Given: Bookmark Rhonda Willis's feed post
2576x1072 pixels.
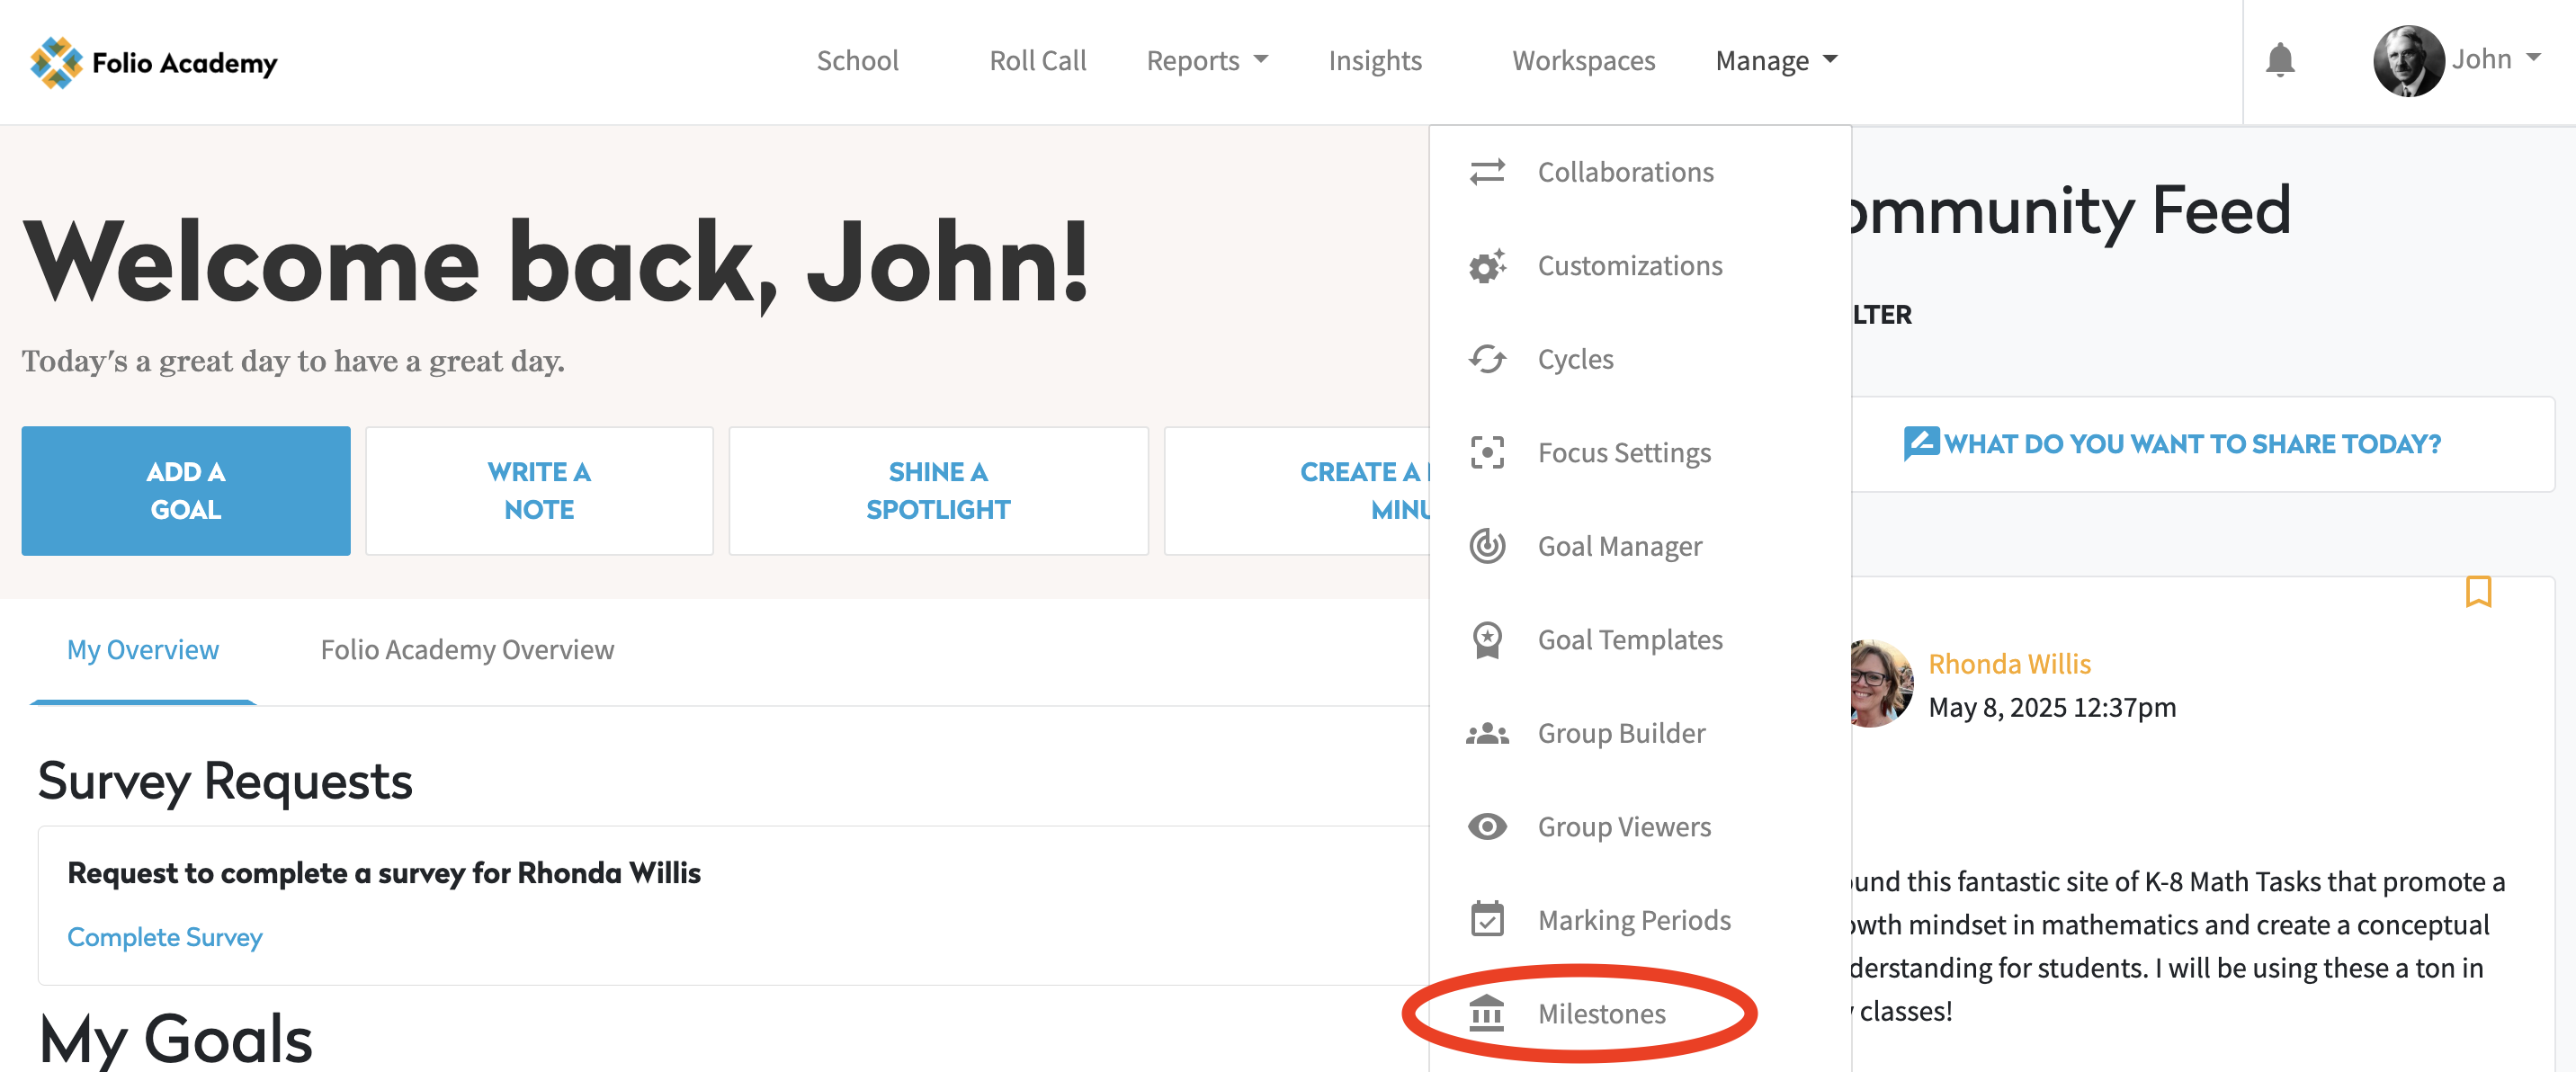Looking at the screenshot, I should coord(2477,592).
